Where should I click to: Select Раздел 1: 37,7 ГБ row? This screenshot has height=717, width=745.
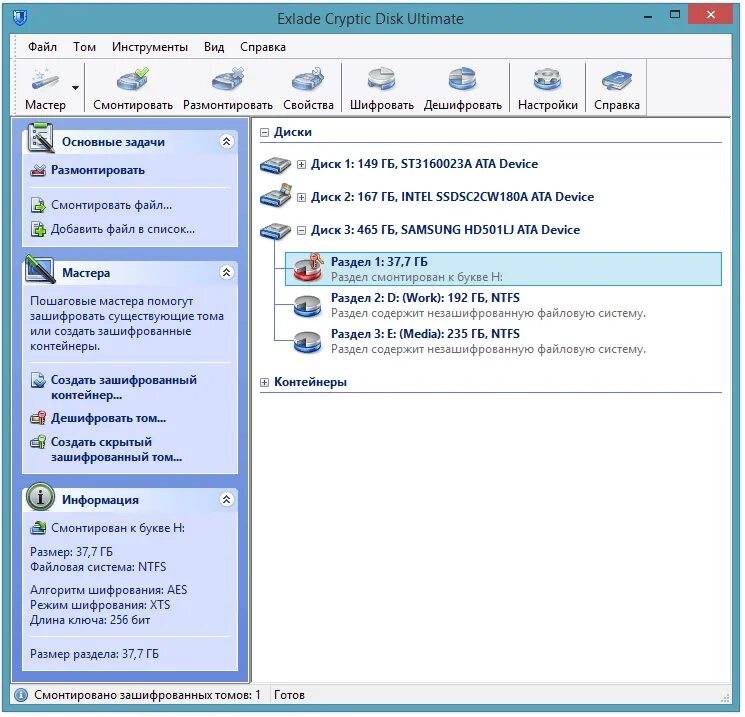tap(503, 269)
